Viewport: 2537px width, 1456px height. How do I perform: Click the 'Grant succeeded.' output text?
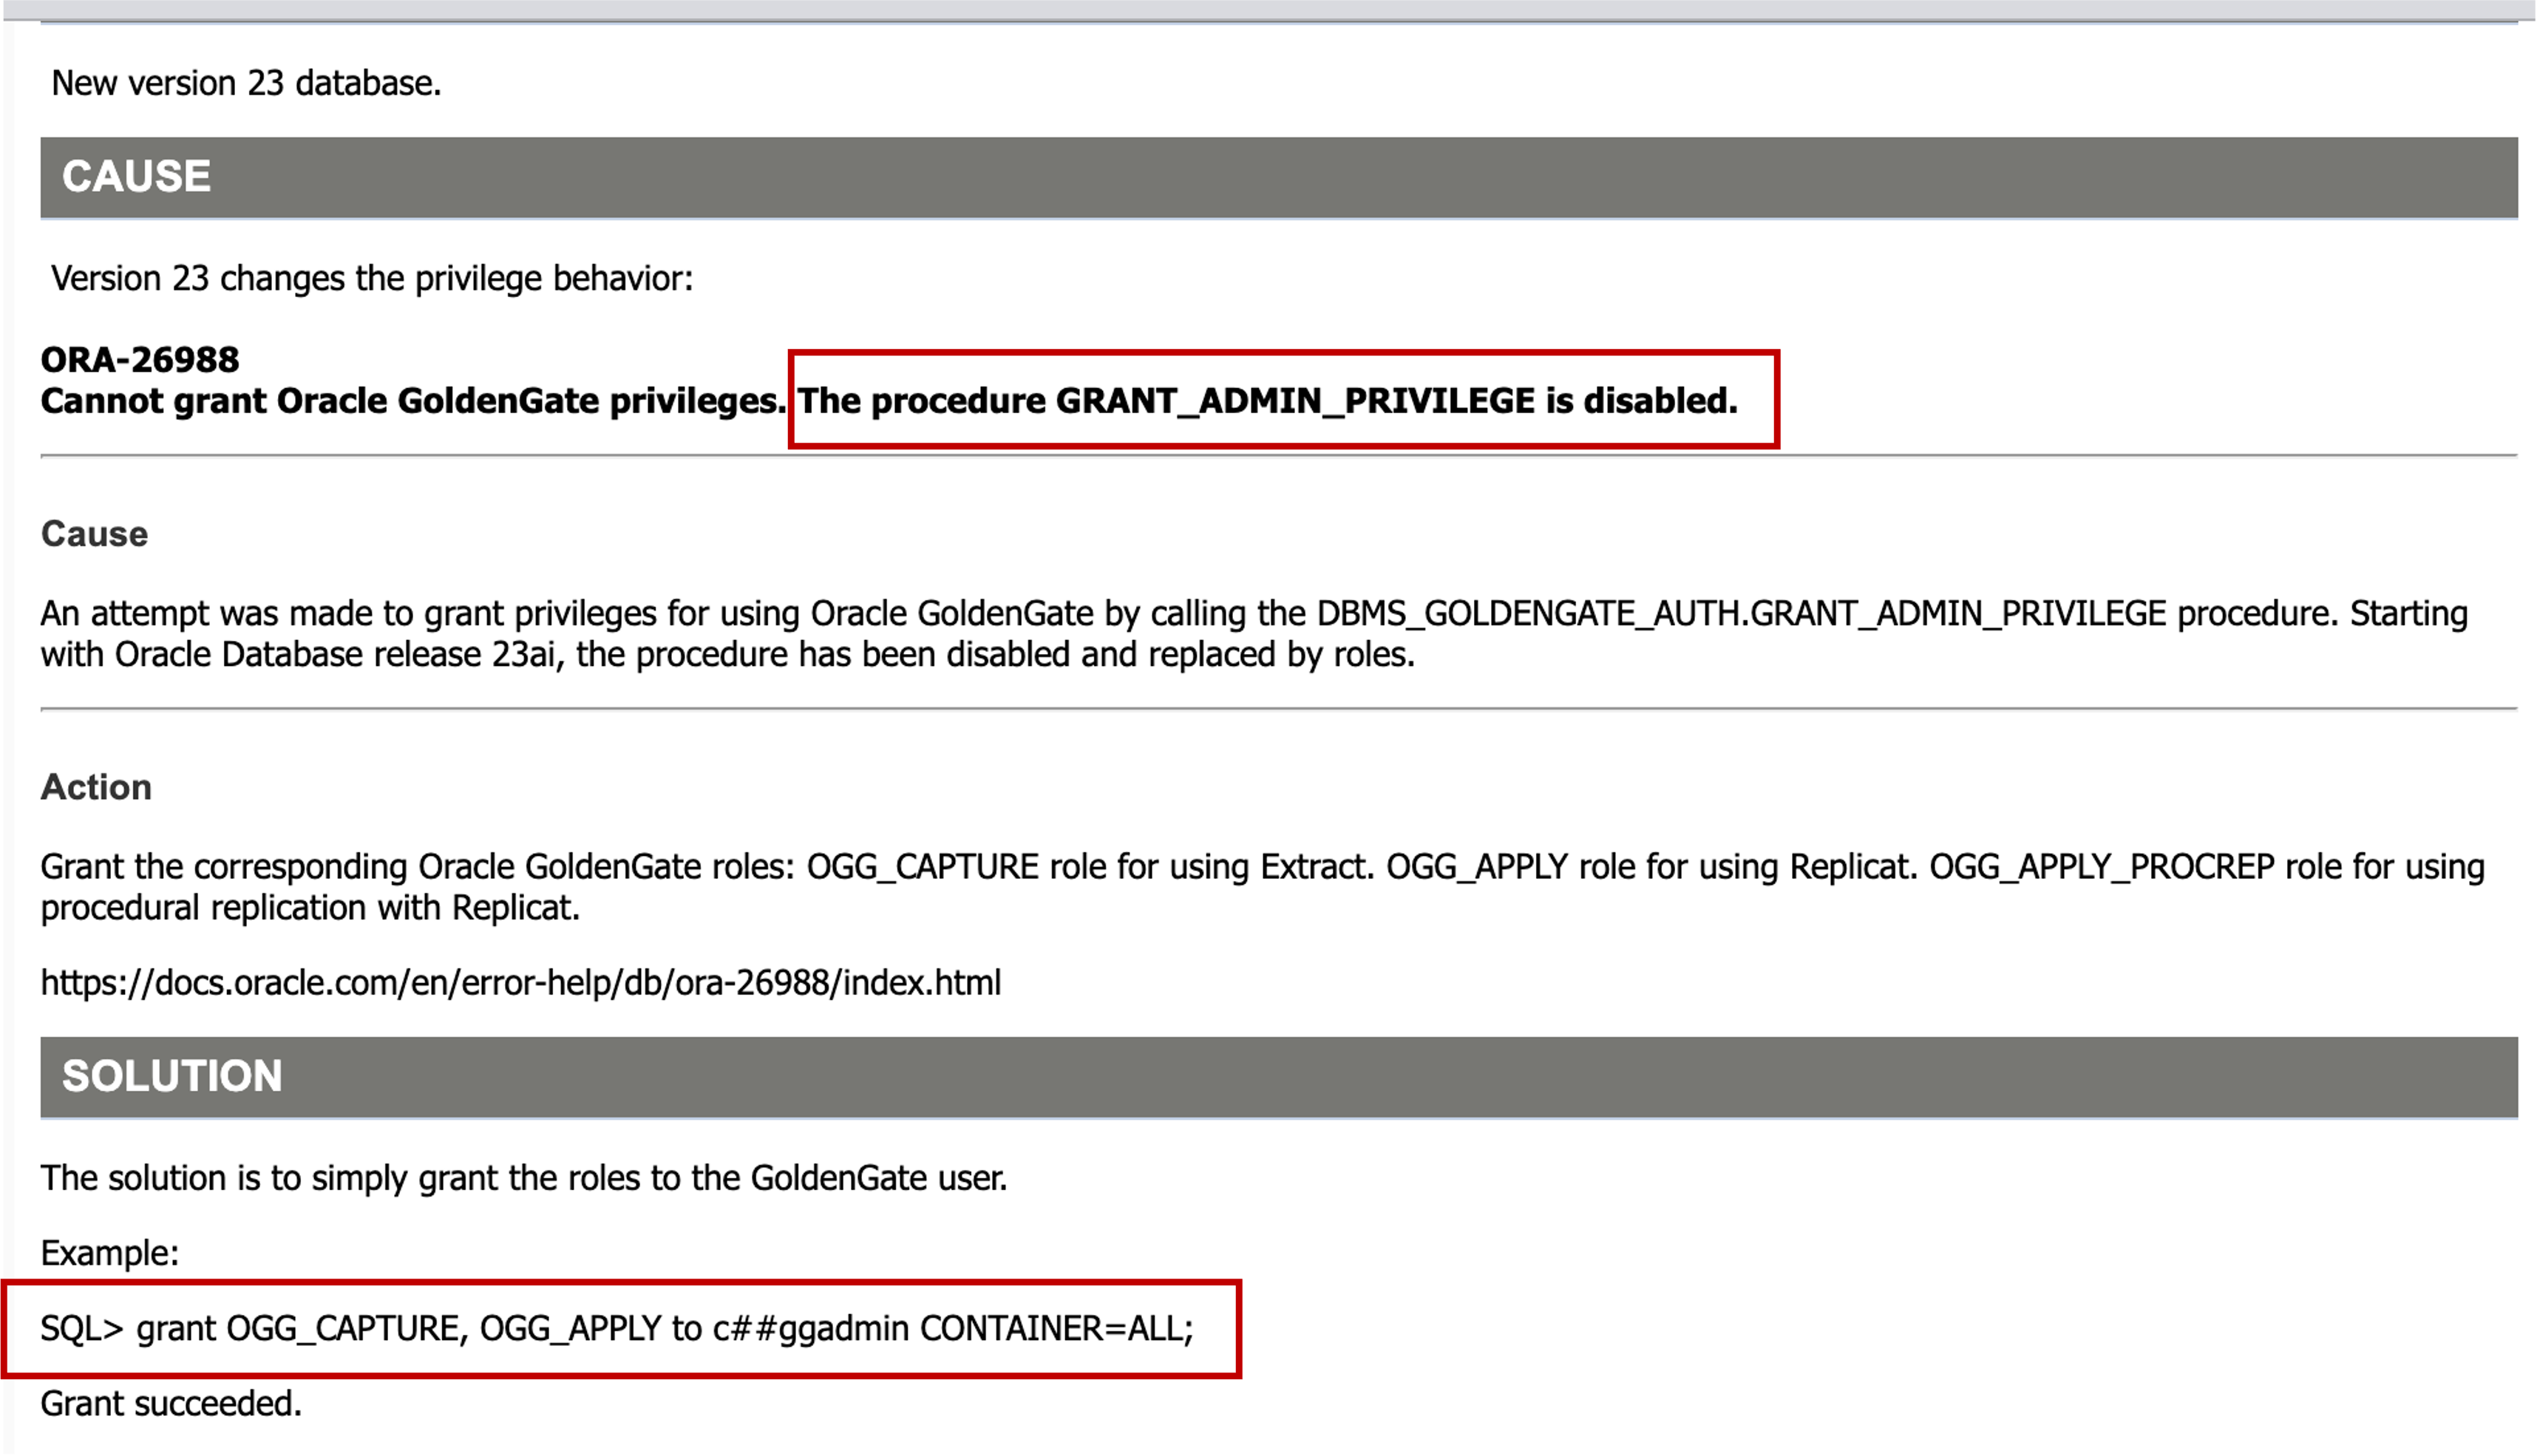coord(171,1404)
